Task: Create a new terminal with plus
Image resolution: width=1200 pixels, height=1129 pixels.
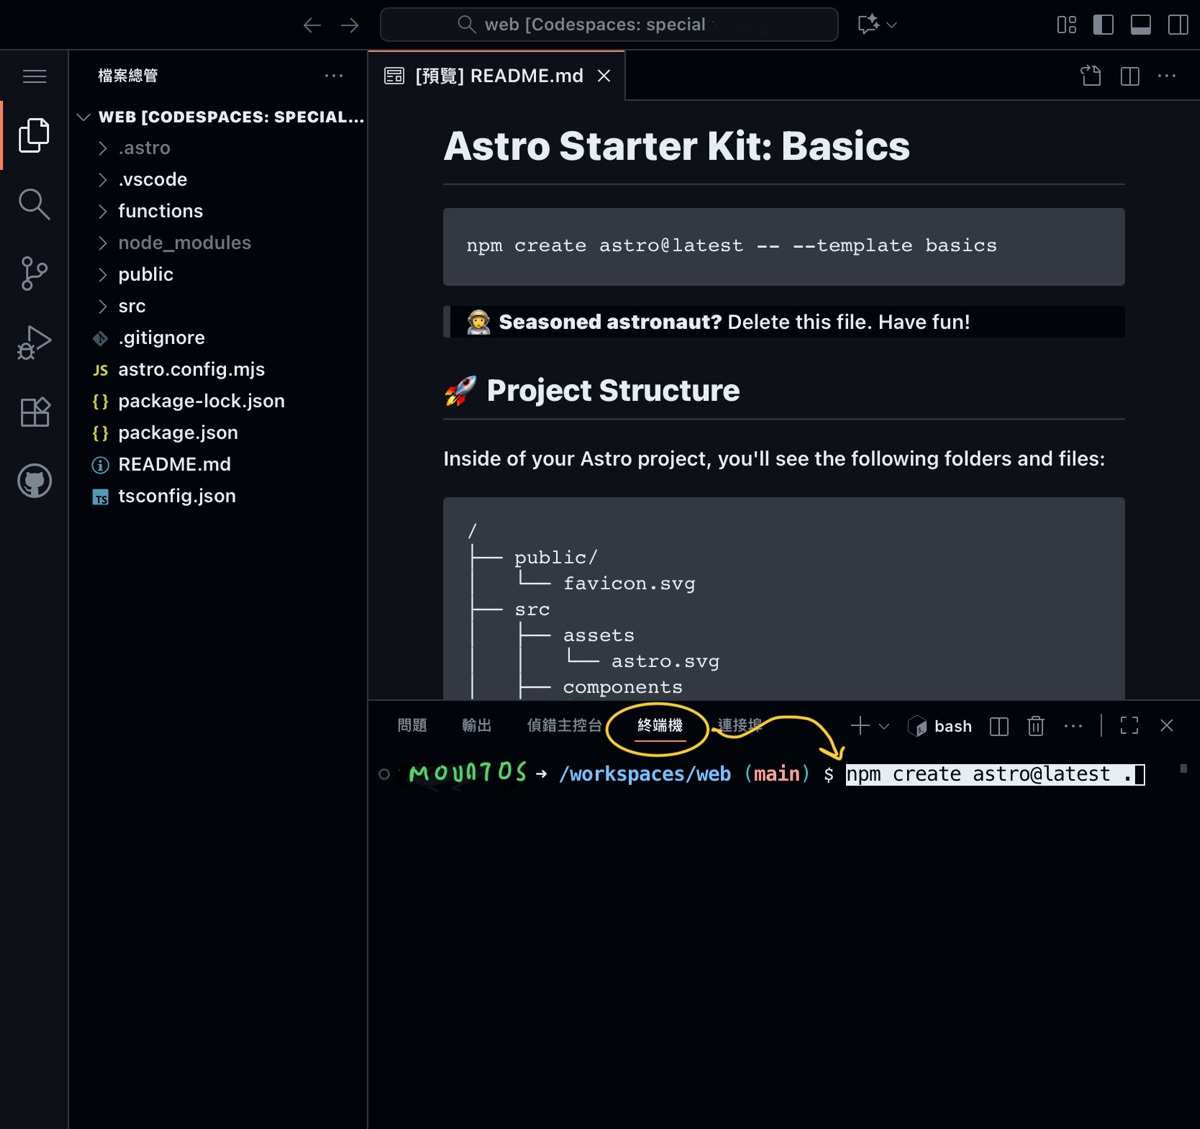Action: click(x=859, y=726)
